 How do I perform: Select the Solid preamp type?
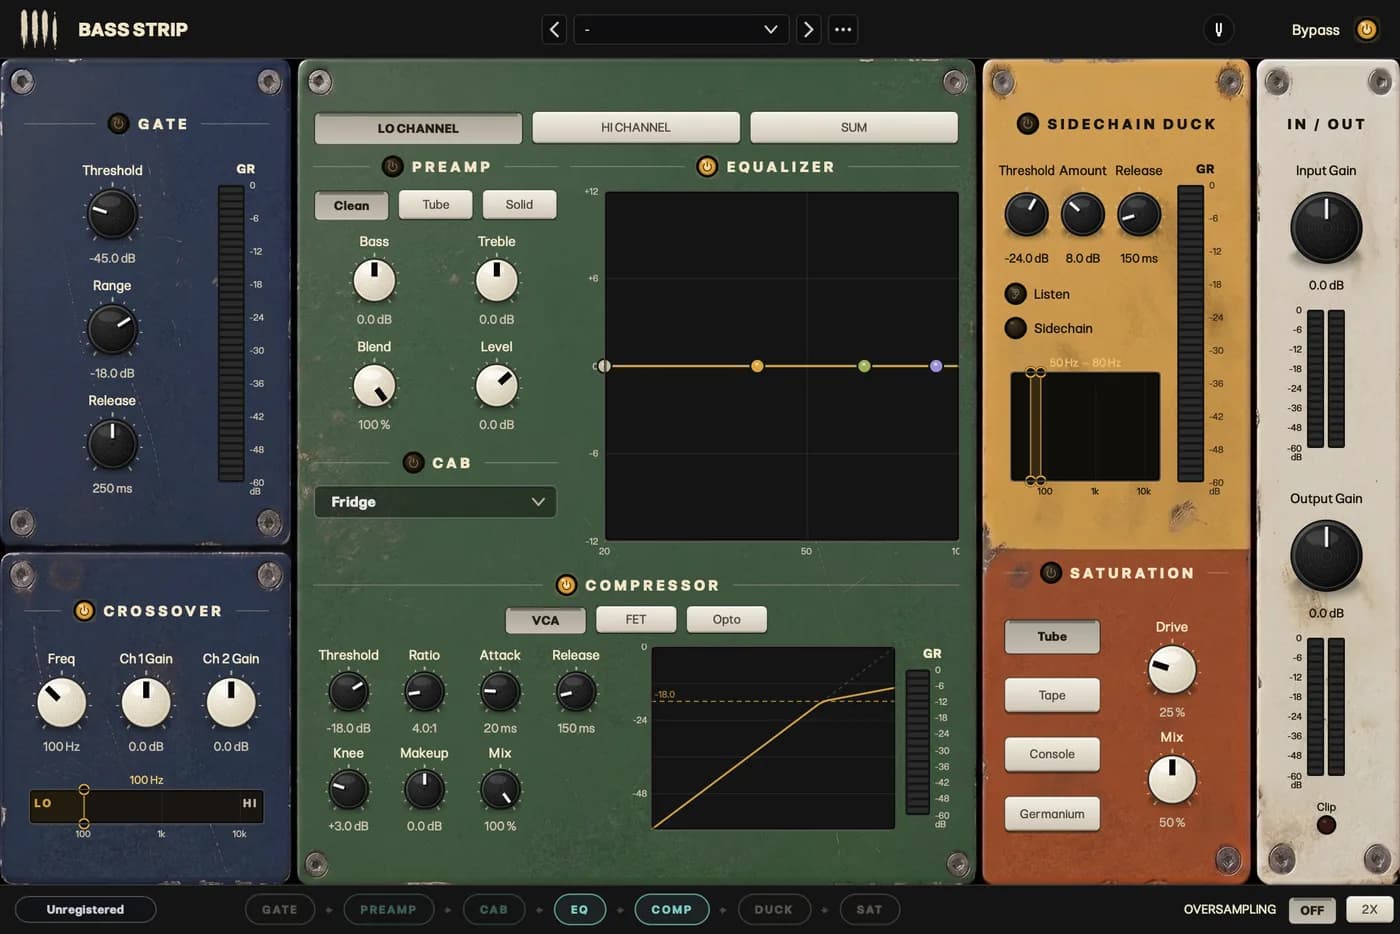519,204
